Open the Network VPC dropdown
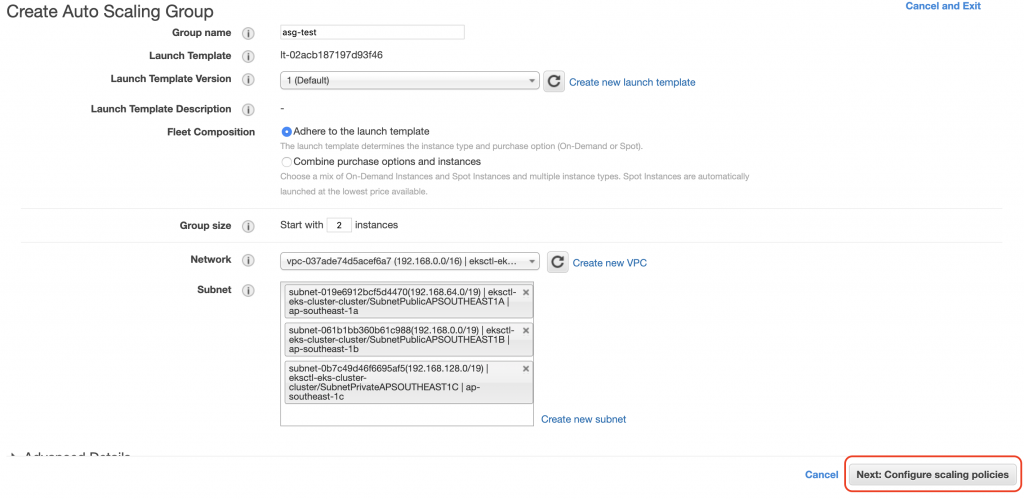The width and height of the screenshot is (1024, 499). 410,262
